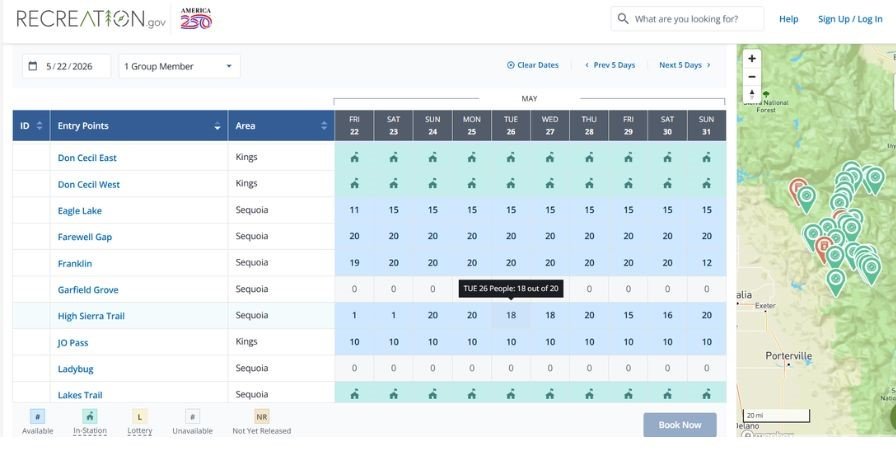Sort table by ID column
896x457 pixels.
click(x=40, y=126)
